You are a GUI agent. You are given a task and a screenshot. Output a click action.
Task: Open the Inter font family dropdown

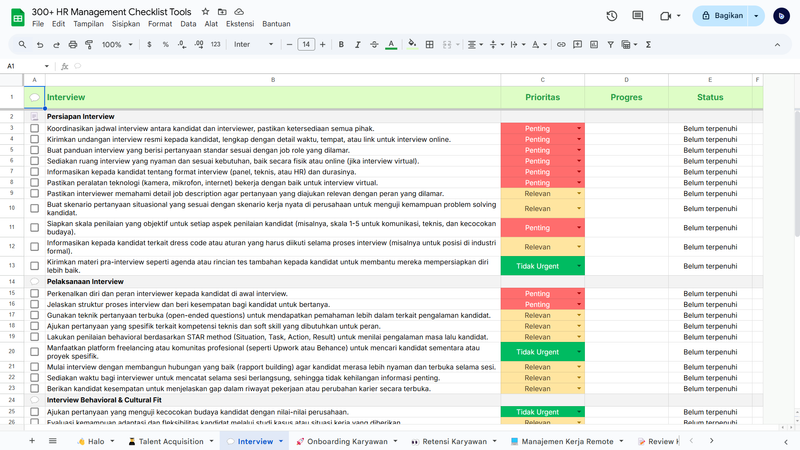click(x=254, y=45)
